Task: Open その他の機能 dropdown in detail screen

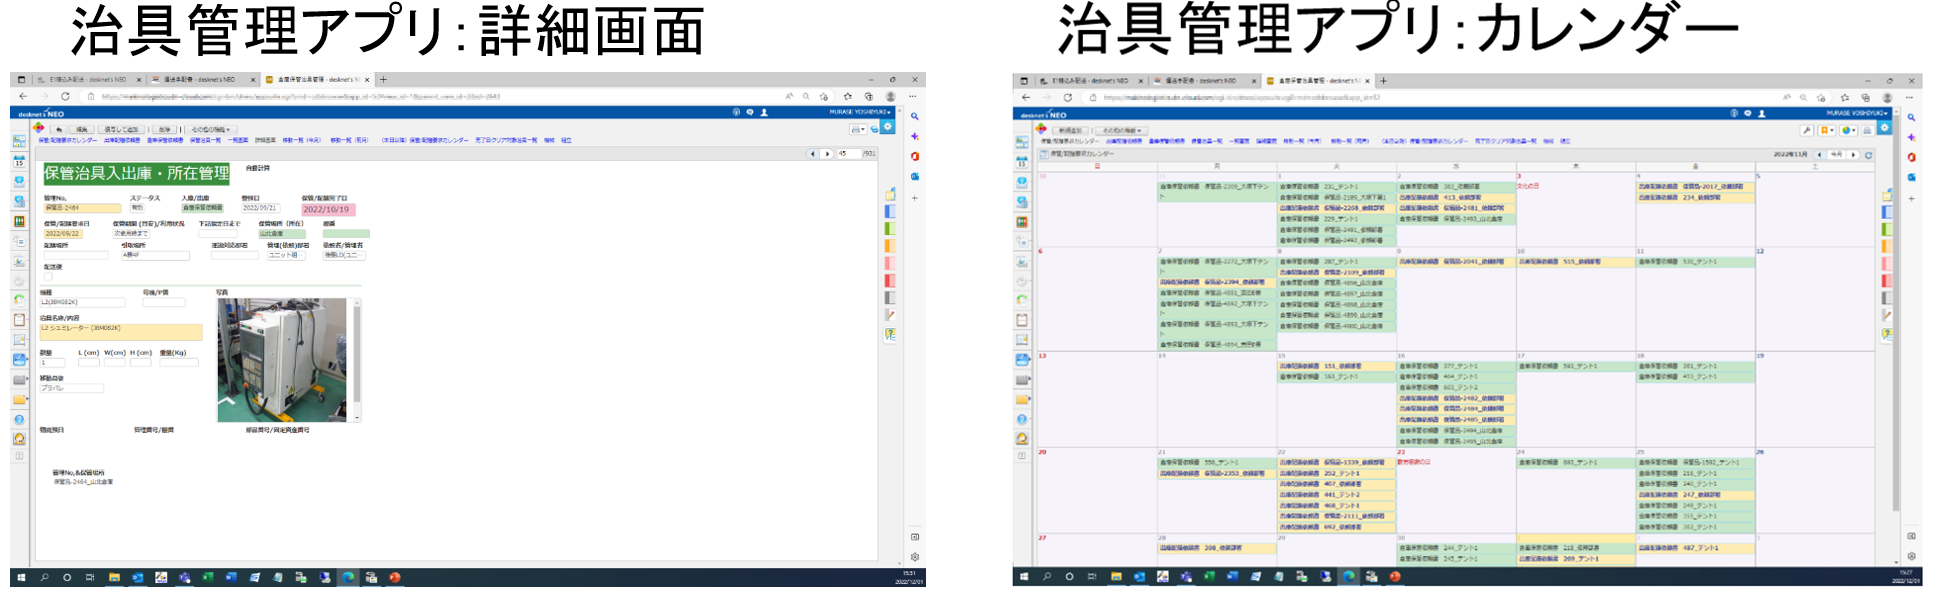Action: 211,130
